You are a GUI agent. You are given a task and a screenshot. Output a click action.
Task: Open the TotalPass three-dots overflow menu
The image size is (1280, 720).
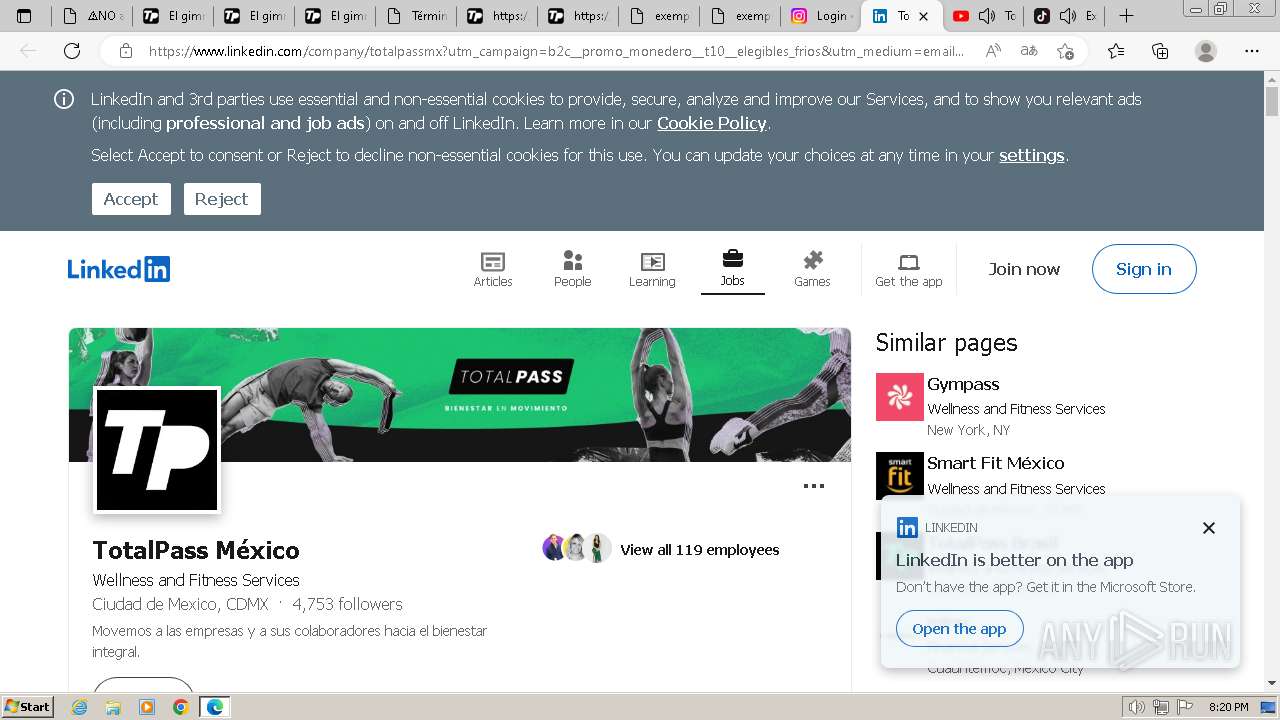point(814,486)
